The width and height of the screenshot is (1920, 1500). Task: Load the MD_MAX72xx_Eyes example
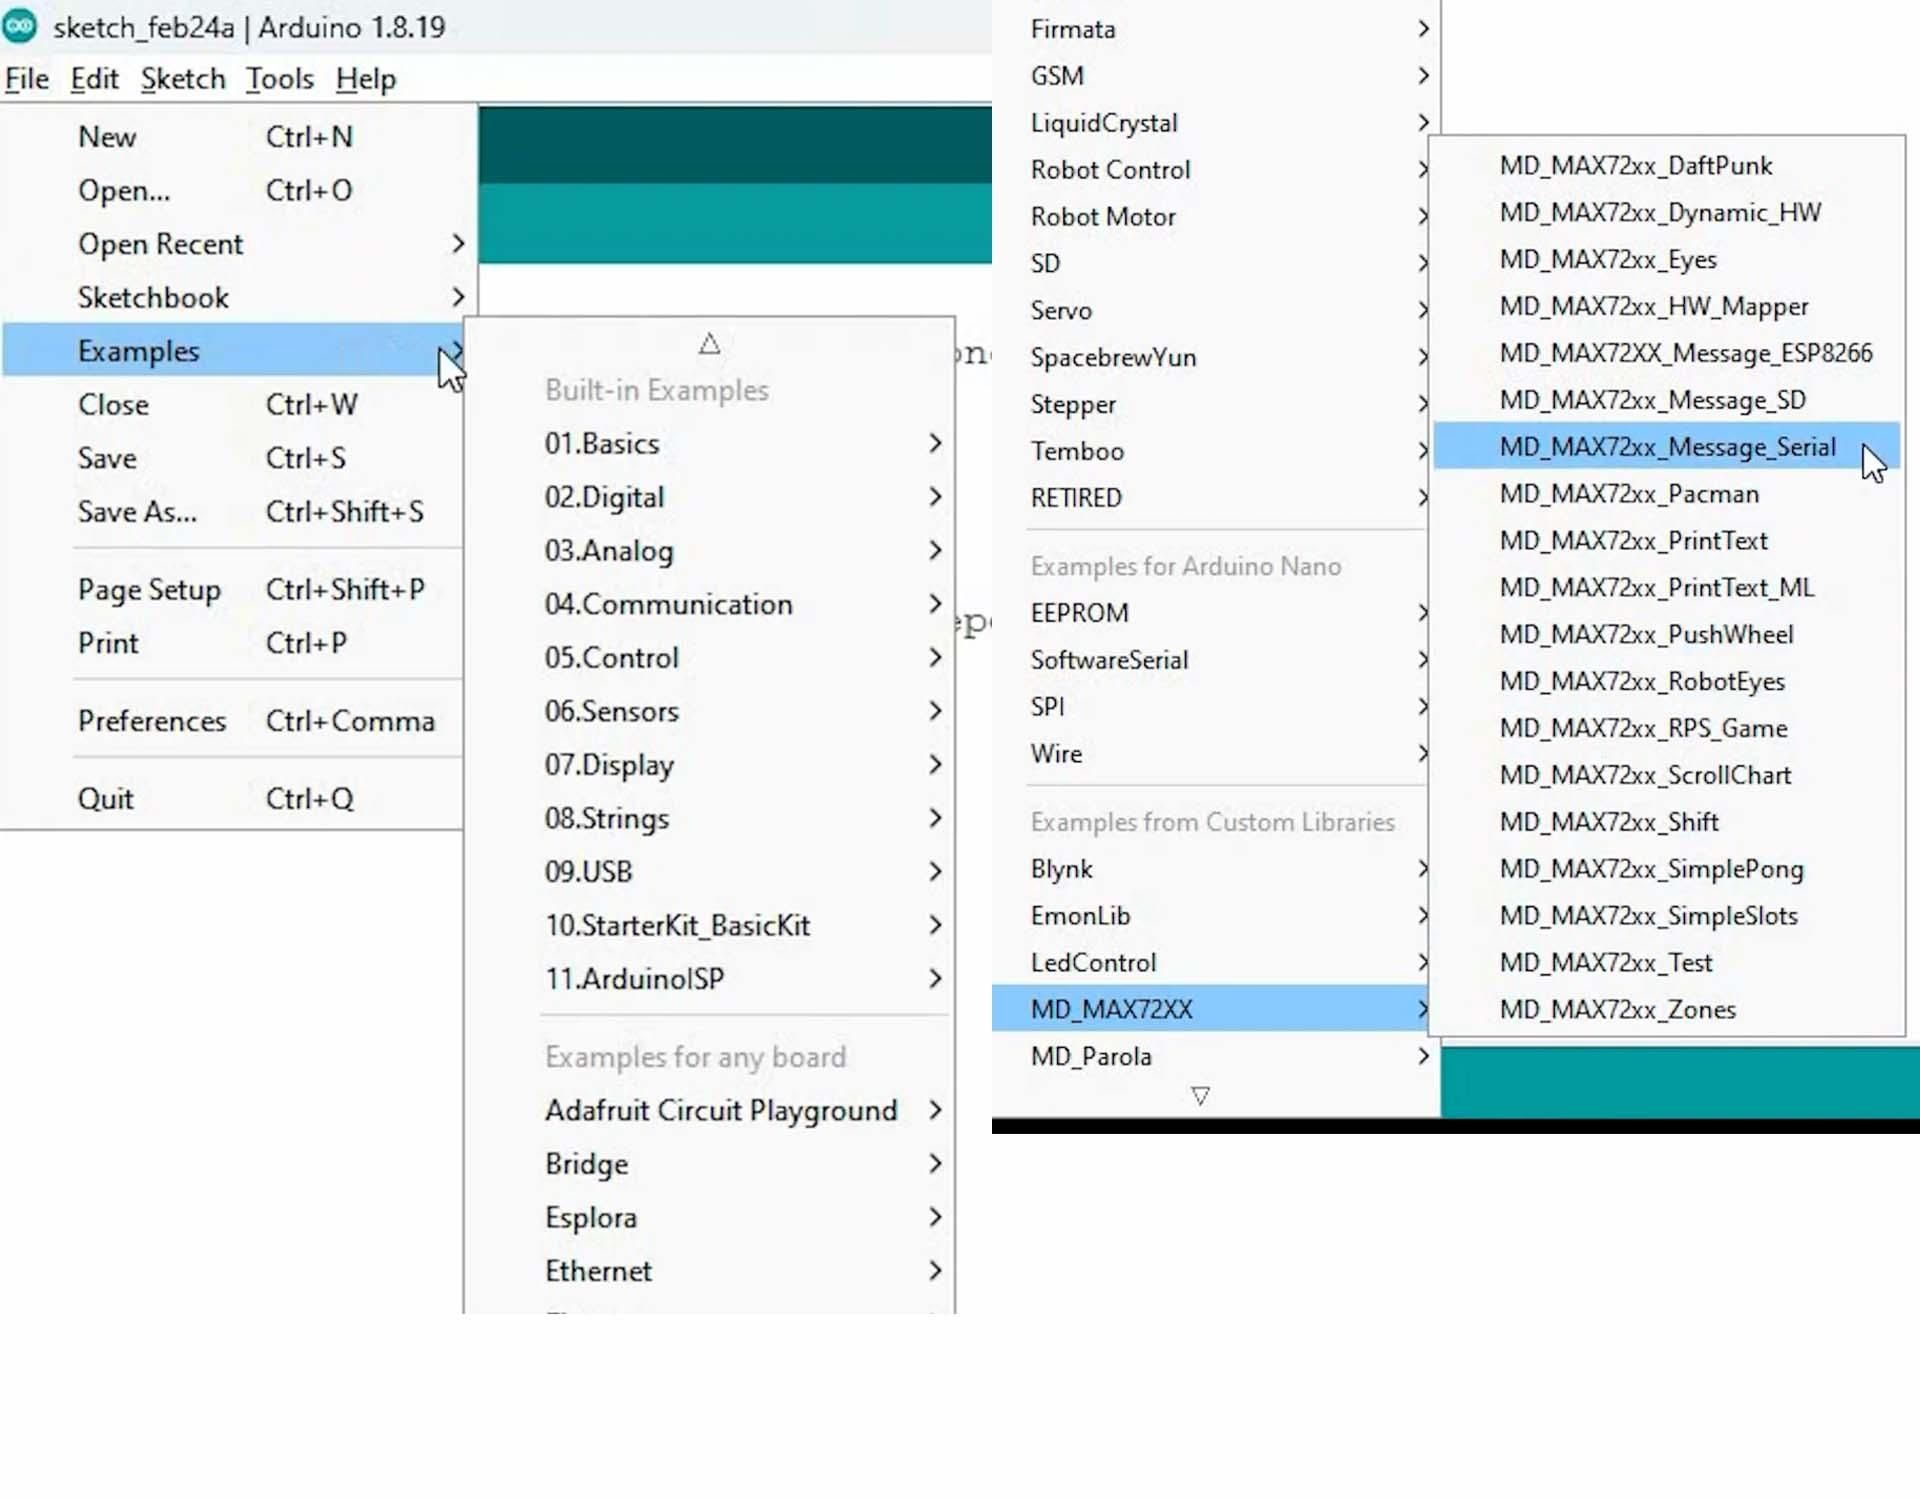pyautogui.click(x=1666, y=260)
